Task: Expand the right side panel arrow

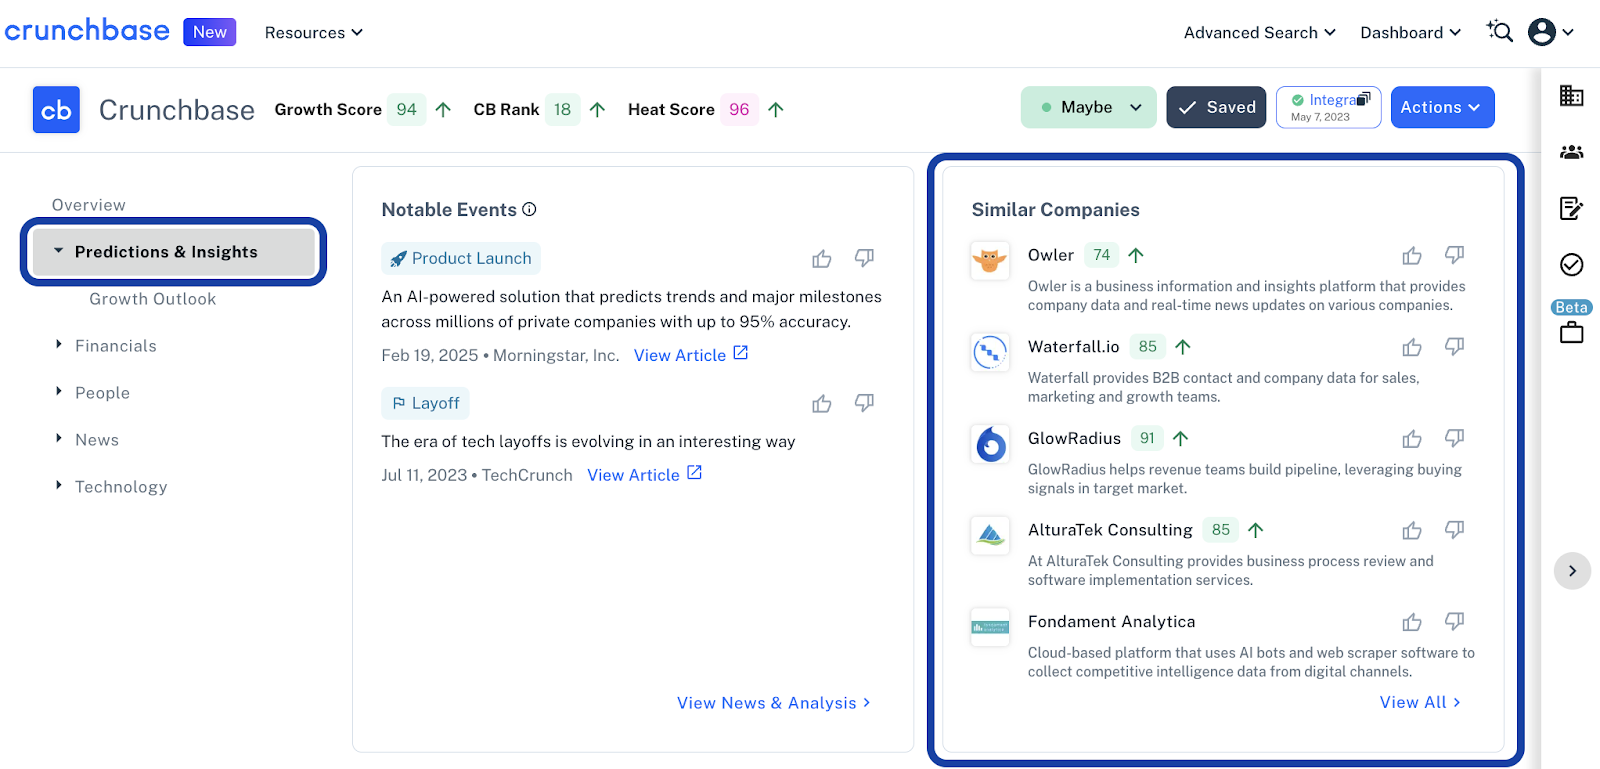Action: (x=1572, y=571)
